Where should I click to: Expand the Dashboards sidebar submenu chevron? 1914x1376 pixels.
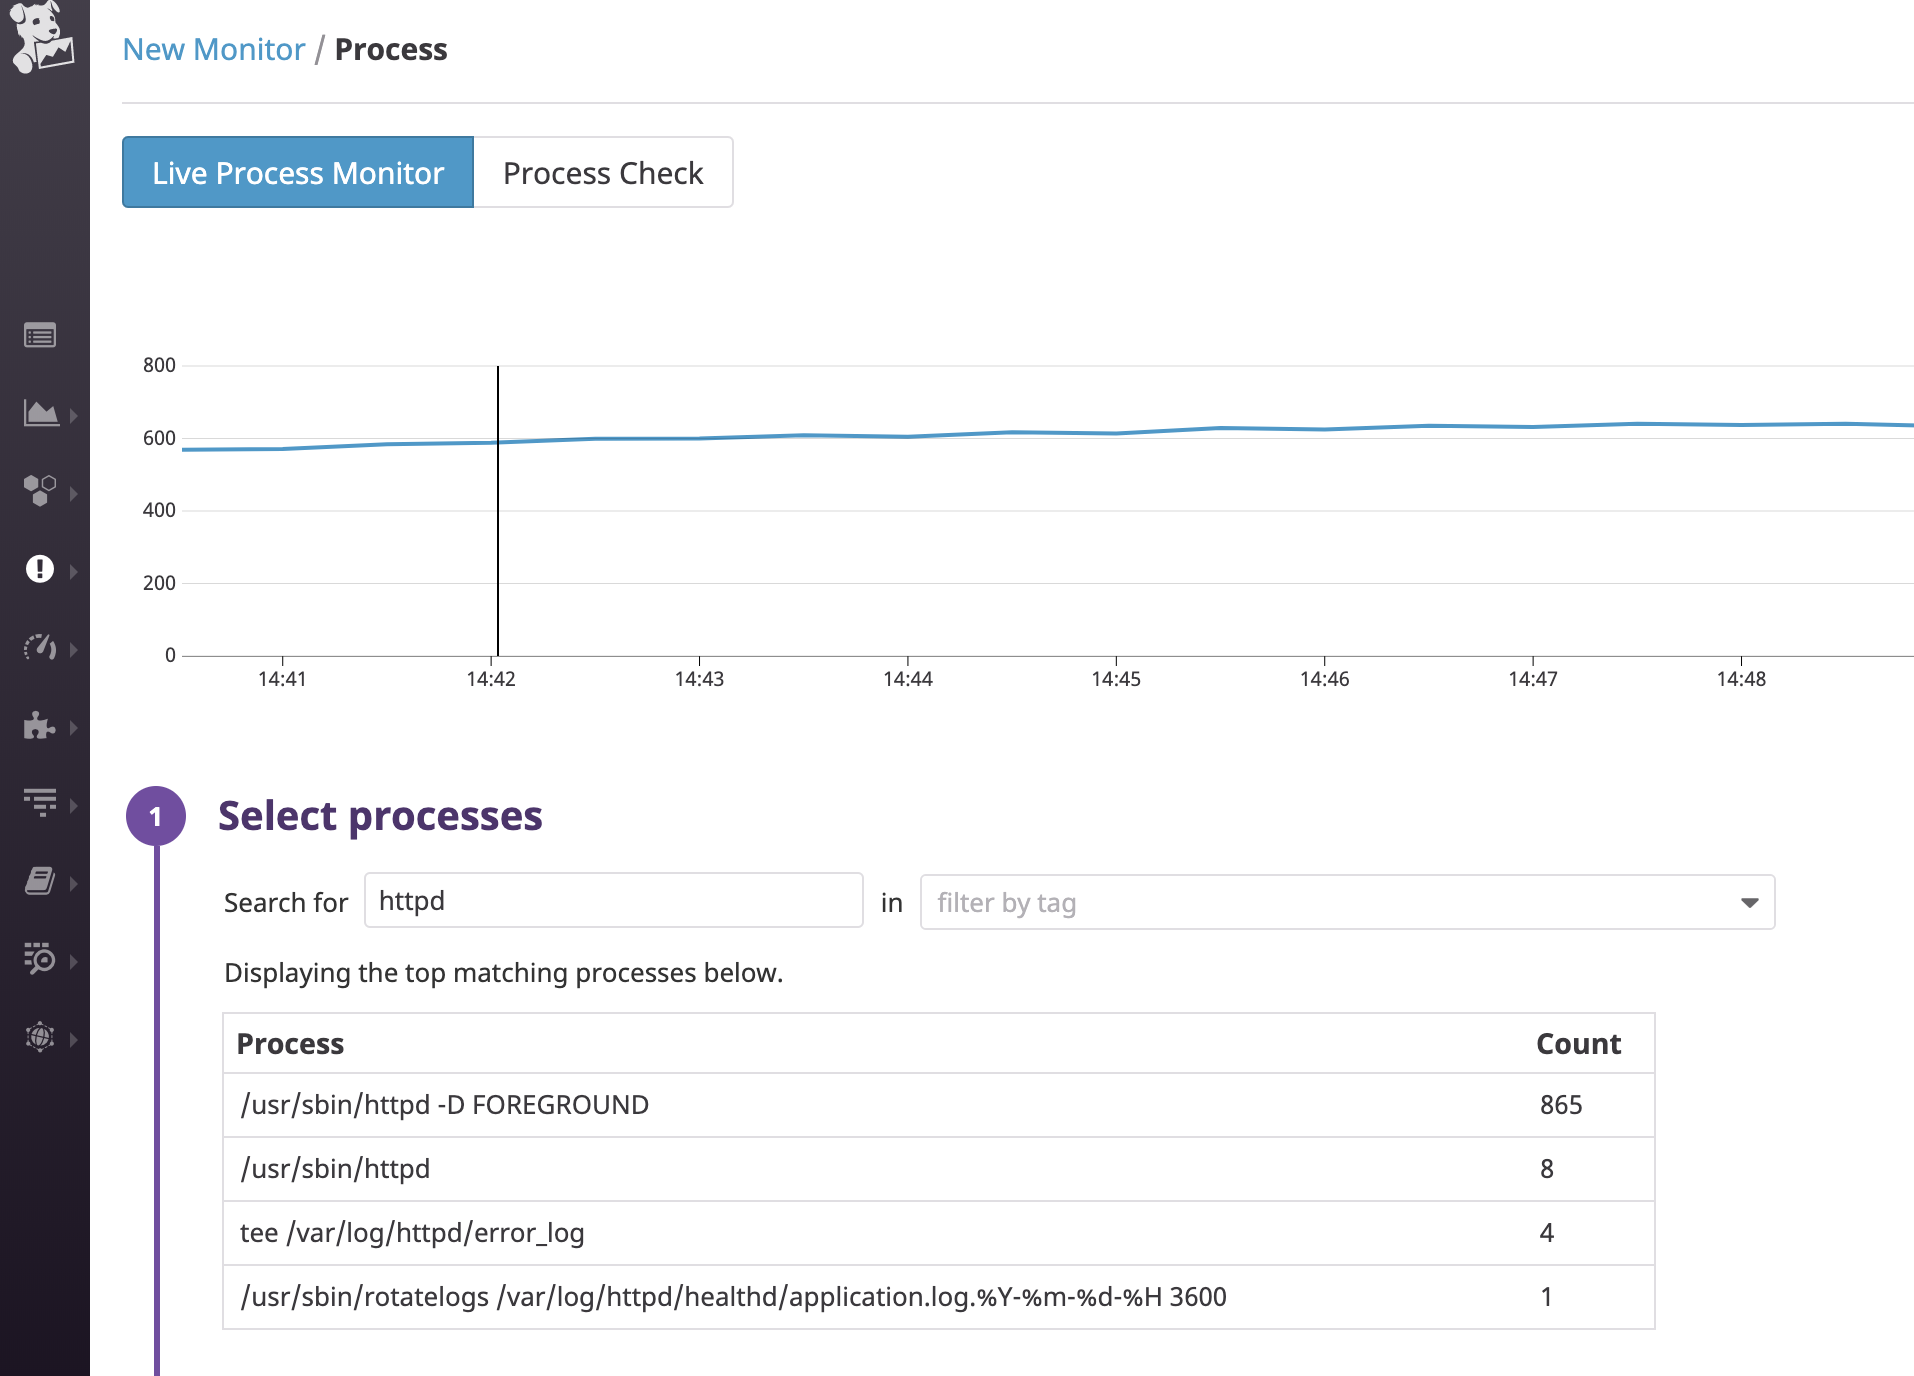pyautogui.click(x=74, y=416)
